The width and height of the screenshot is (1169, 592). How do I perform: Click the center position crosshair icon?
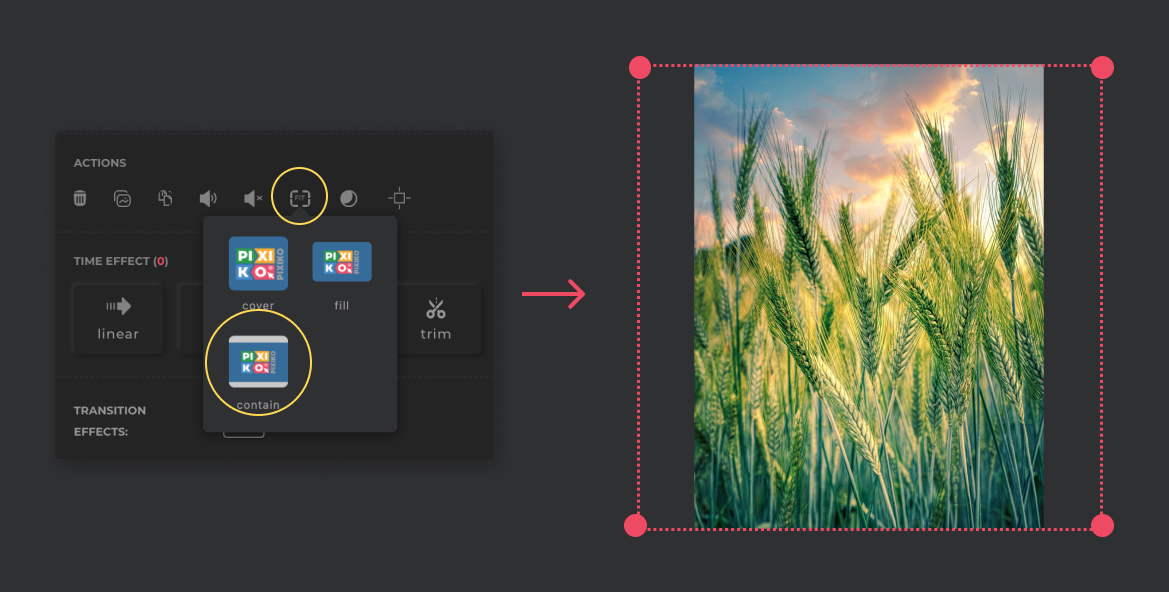click(400, 198)
